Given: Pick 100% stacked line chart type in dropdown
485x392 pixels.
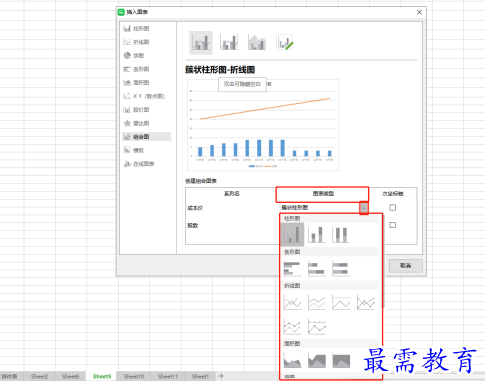Looking at the screenshot, I should [x=341, y=302].
